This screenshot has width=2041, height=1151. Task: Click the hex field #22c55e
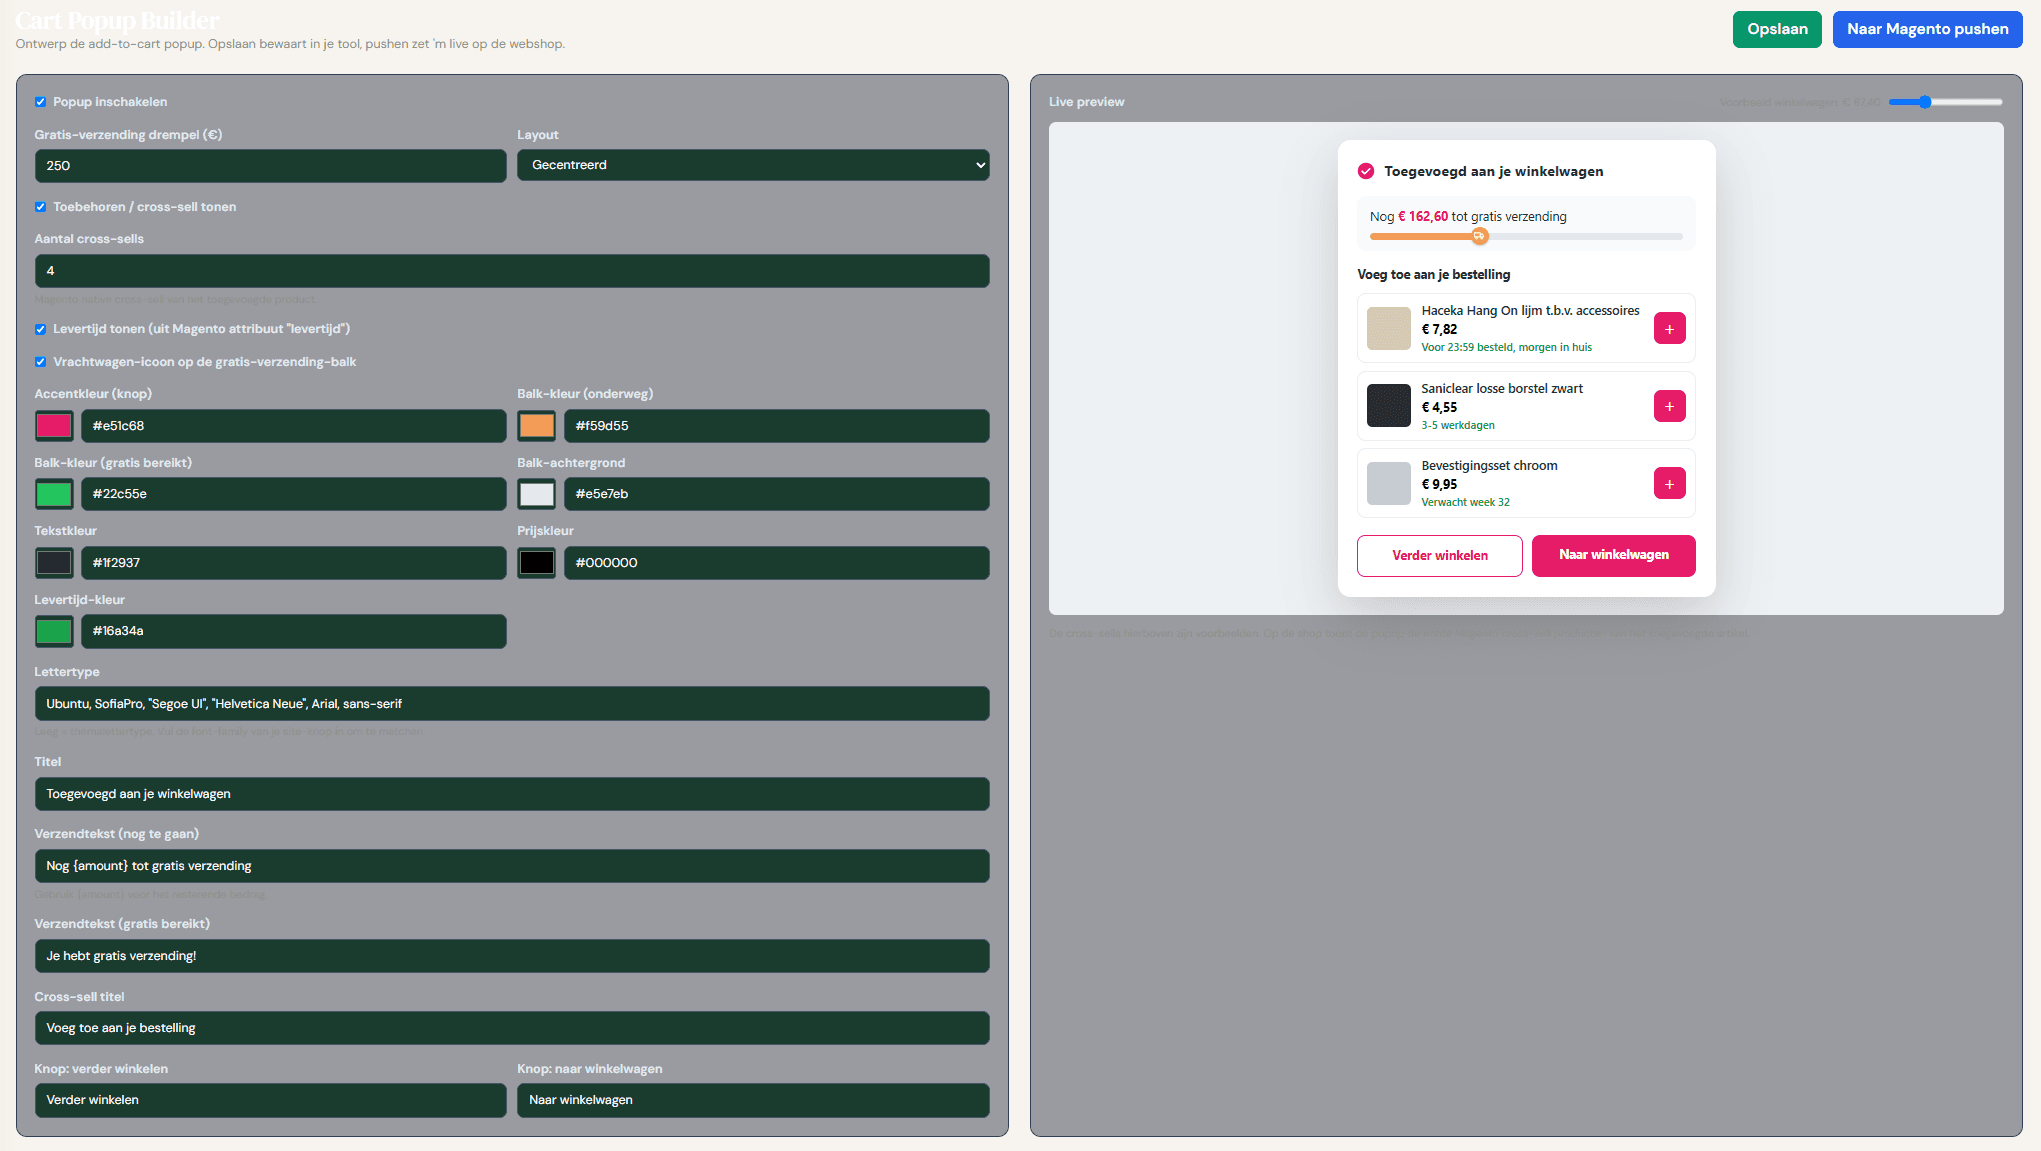(x=293, y=494)
